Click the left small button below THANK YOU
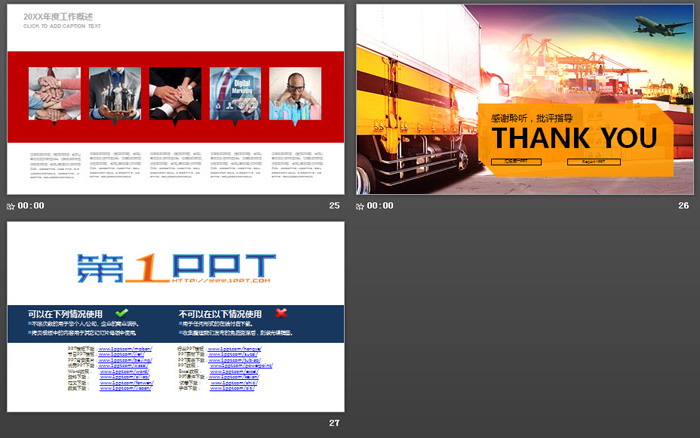700x438 pixels. click(516, 160)
